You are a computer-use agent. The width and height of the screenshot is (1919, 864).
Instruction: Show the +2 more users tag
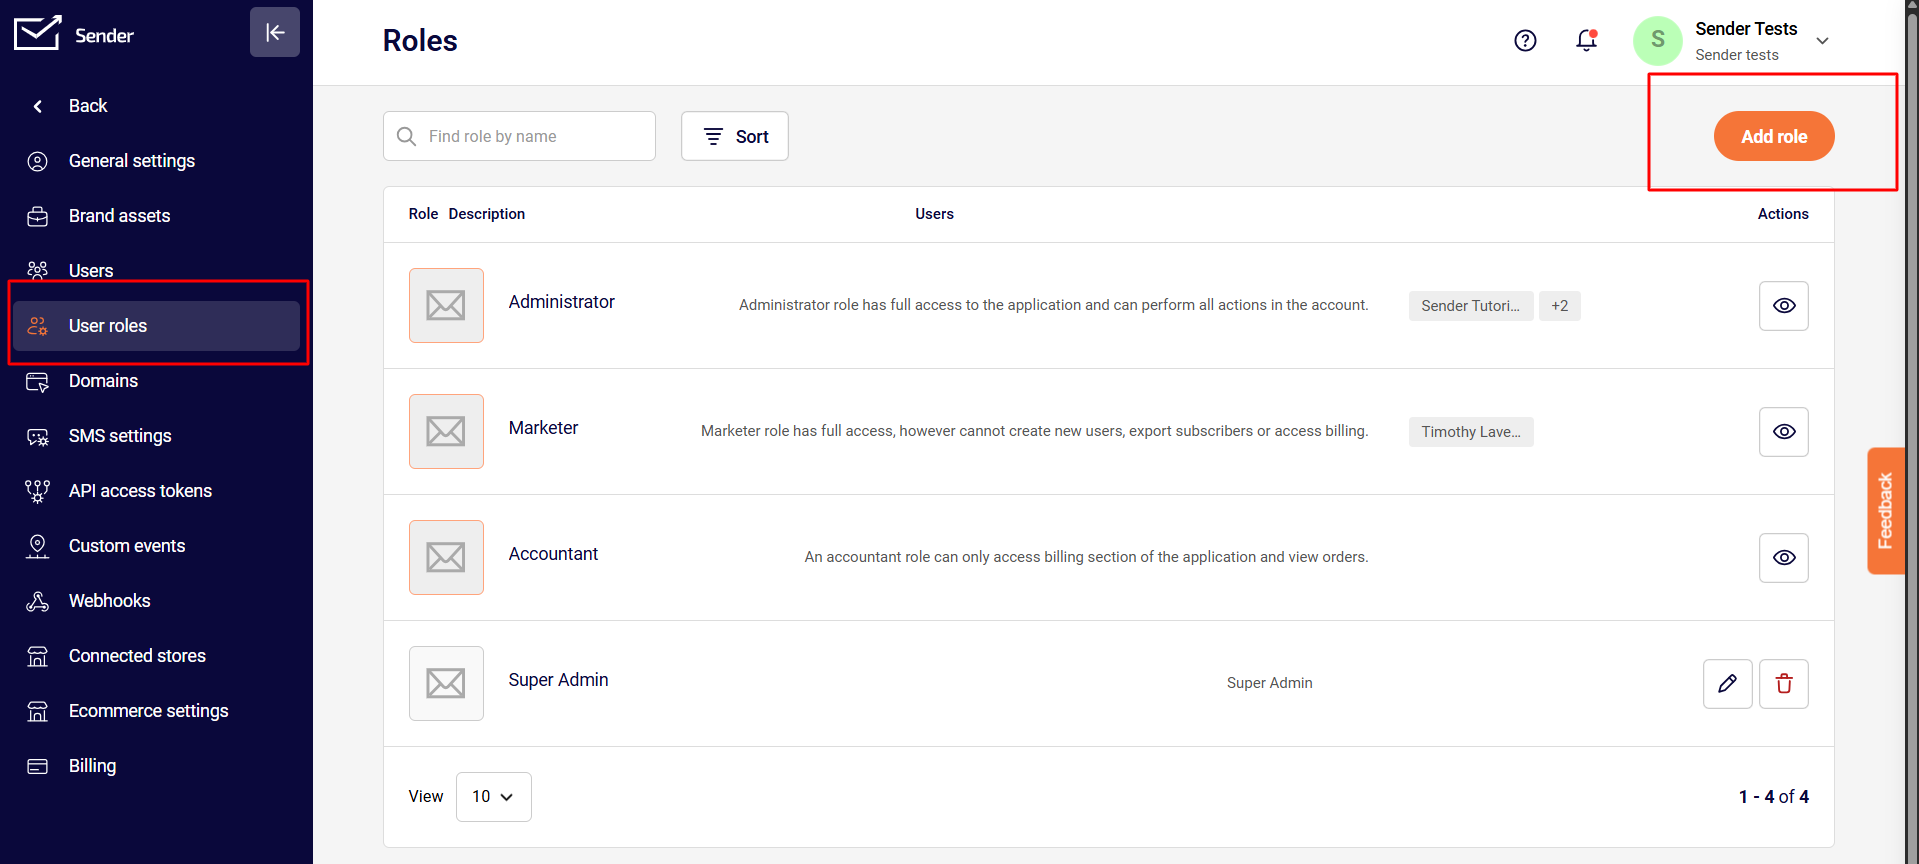pyautogui.click(x=1560, y=306)
